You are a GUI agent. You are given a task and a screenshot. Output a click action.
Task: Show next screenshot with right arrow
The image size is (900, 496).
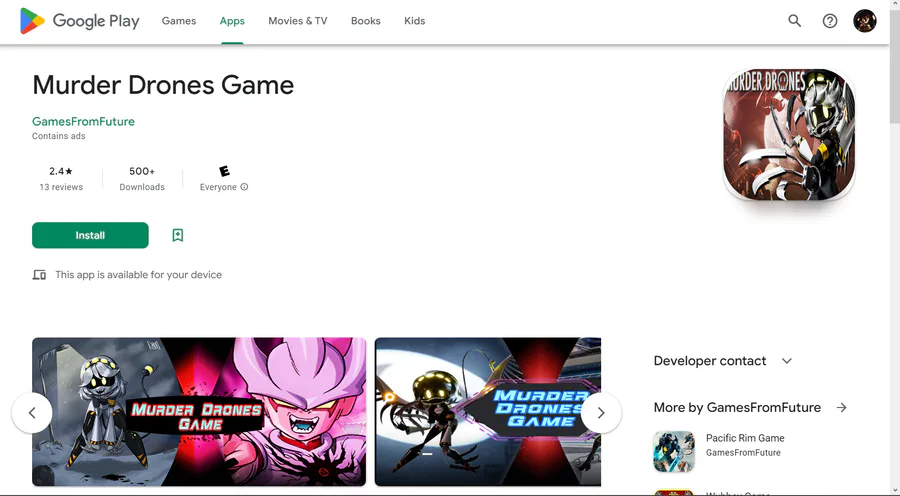601,413
